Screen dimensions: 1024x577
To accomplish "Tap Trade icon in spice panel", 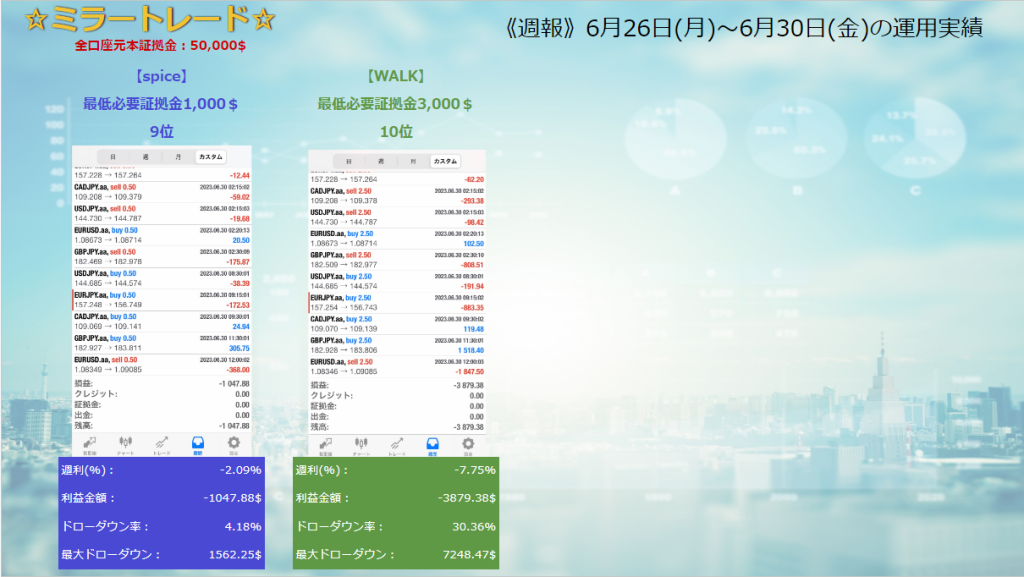I will [x=161, y=443].
